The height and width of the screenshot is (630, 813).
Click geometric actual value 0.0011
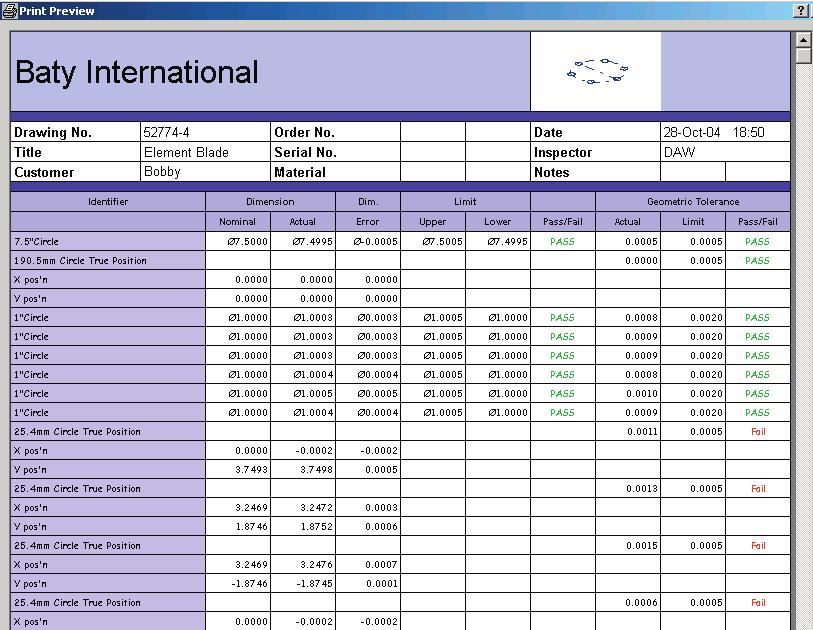(642, 431)
